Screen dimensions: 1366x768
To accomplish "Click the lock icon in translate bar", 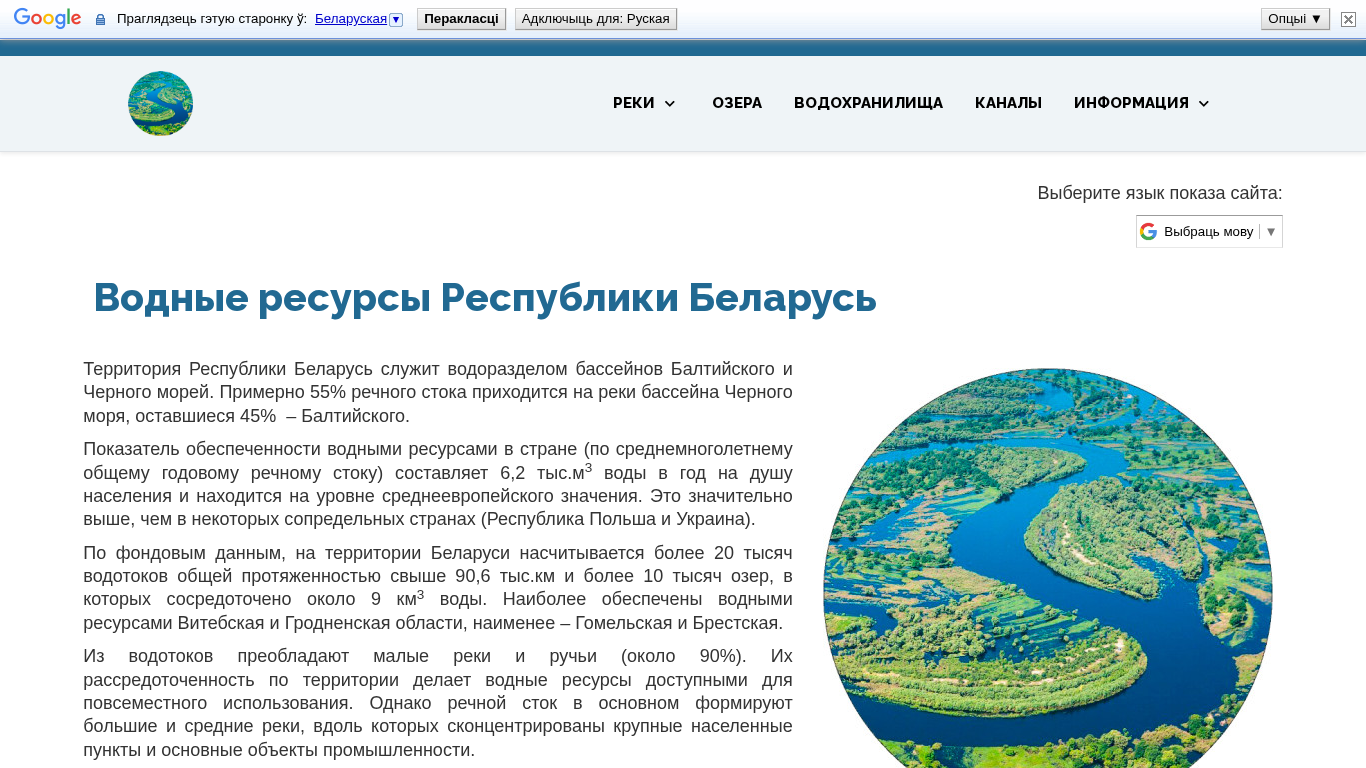I will (100, 19).
